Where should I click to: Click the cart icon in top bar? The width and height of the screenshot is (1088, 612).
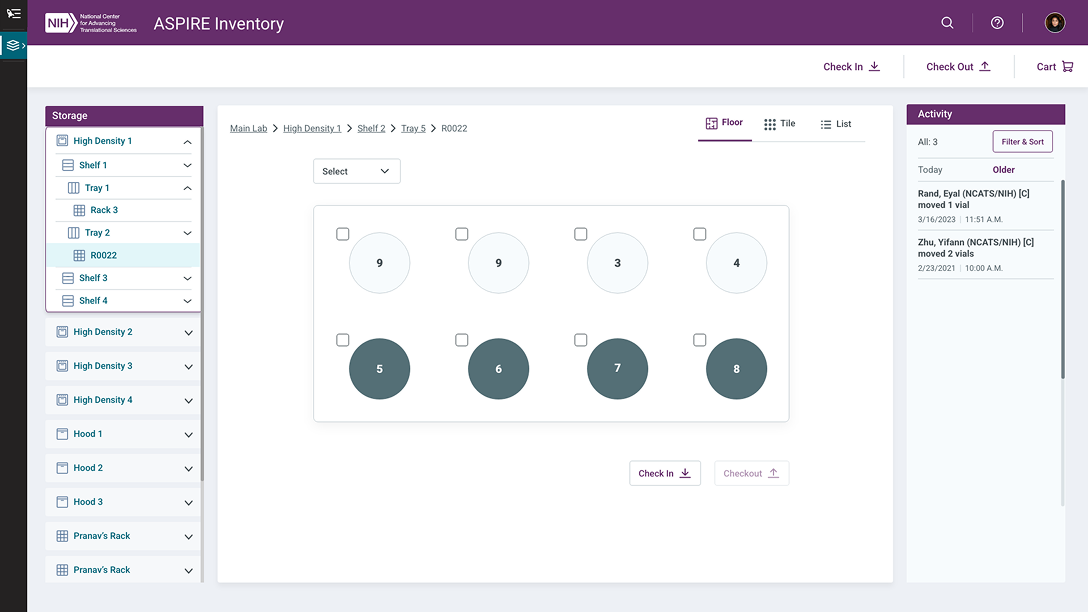(1068, 67)
